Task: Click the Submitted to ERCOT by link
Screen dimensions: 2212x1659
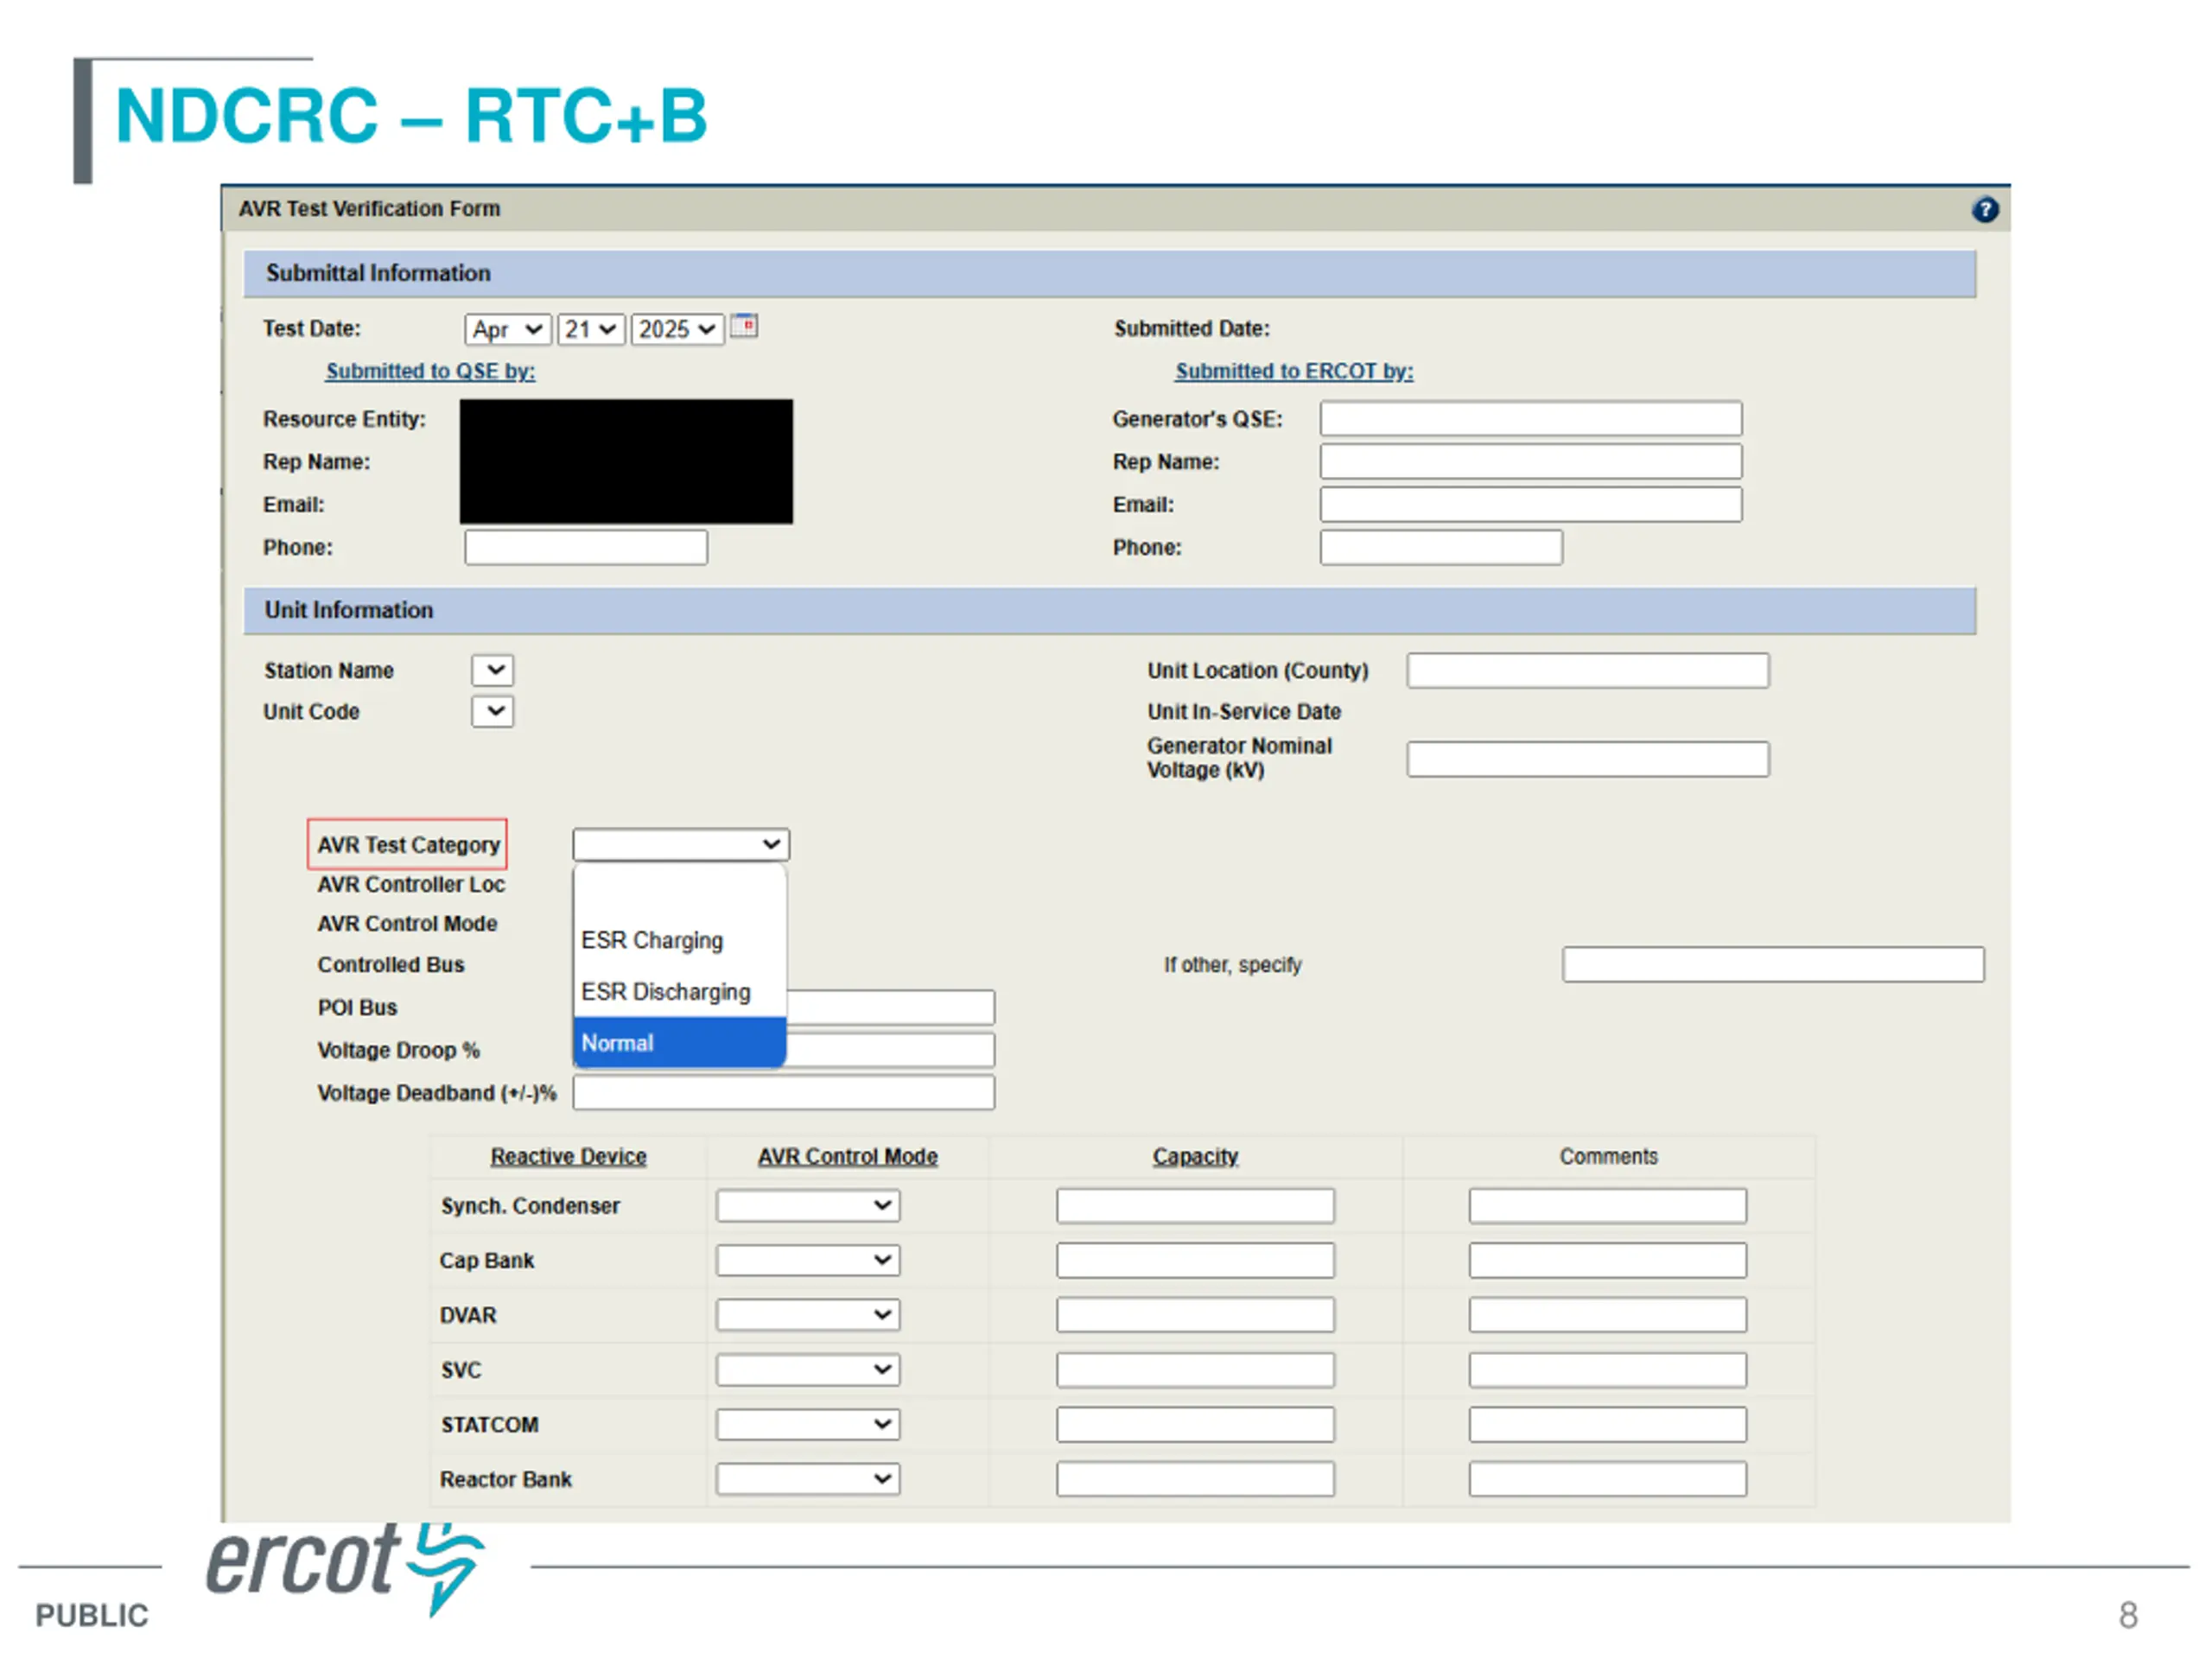Action: (x=1294, y=371)
